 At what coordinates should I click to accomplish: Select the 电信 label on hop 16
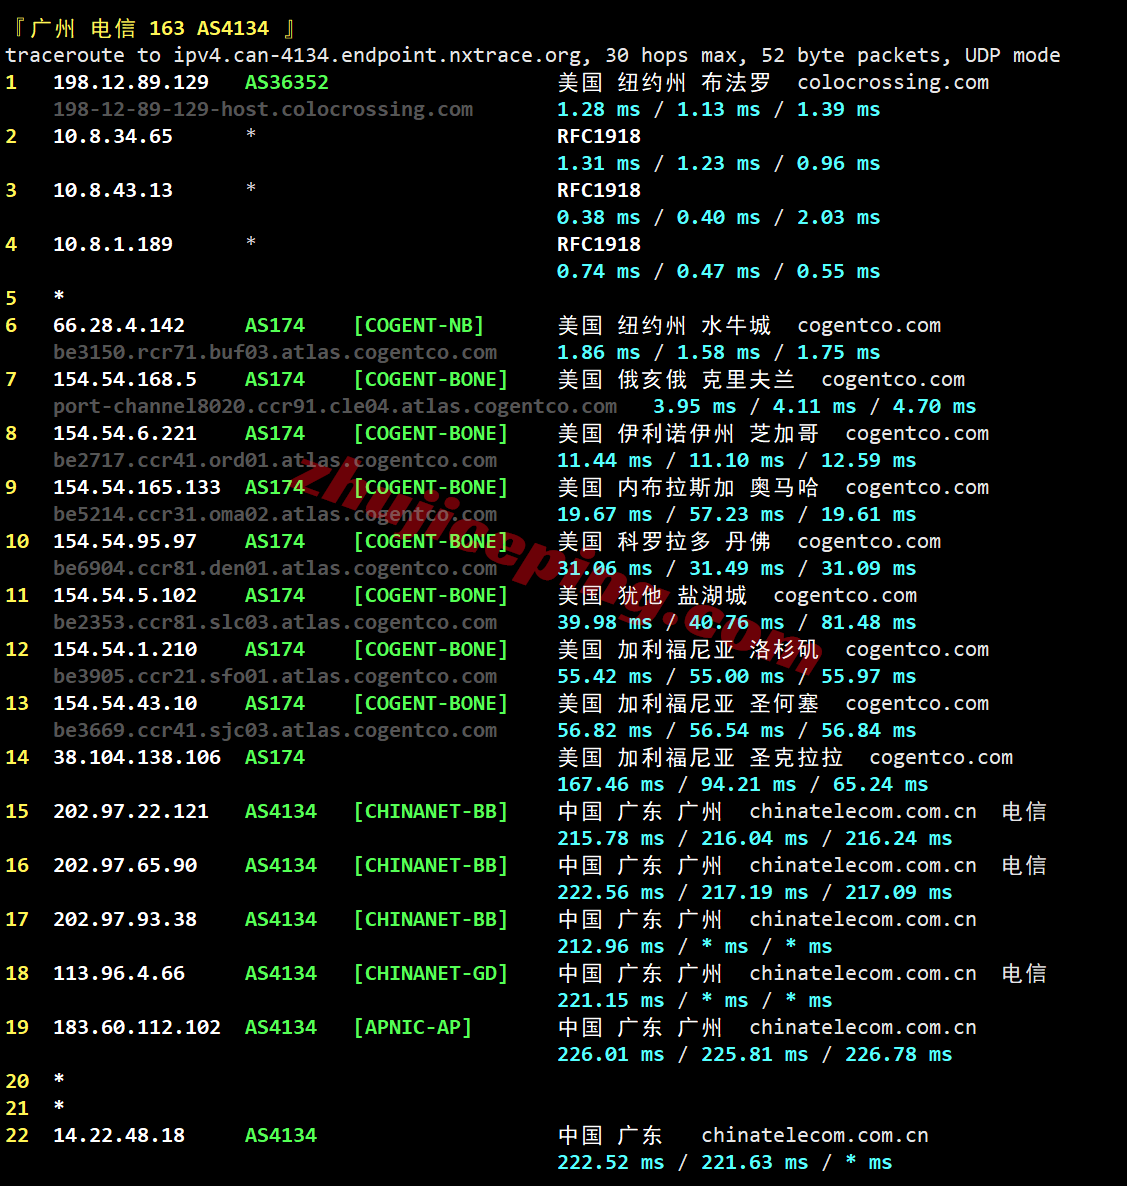(1023, 865)
